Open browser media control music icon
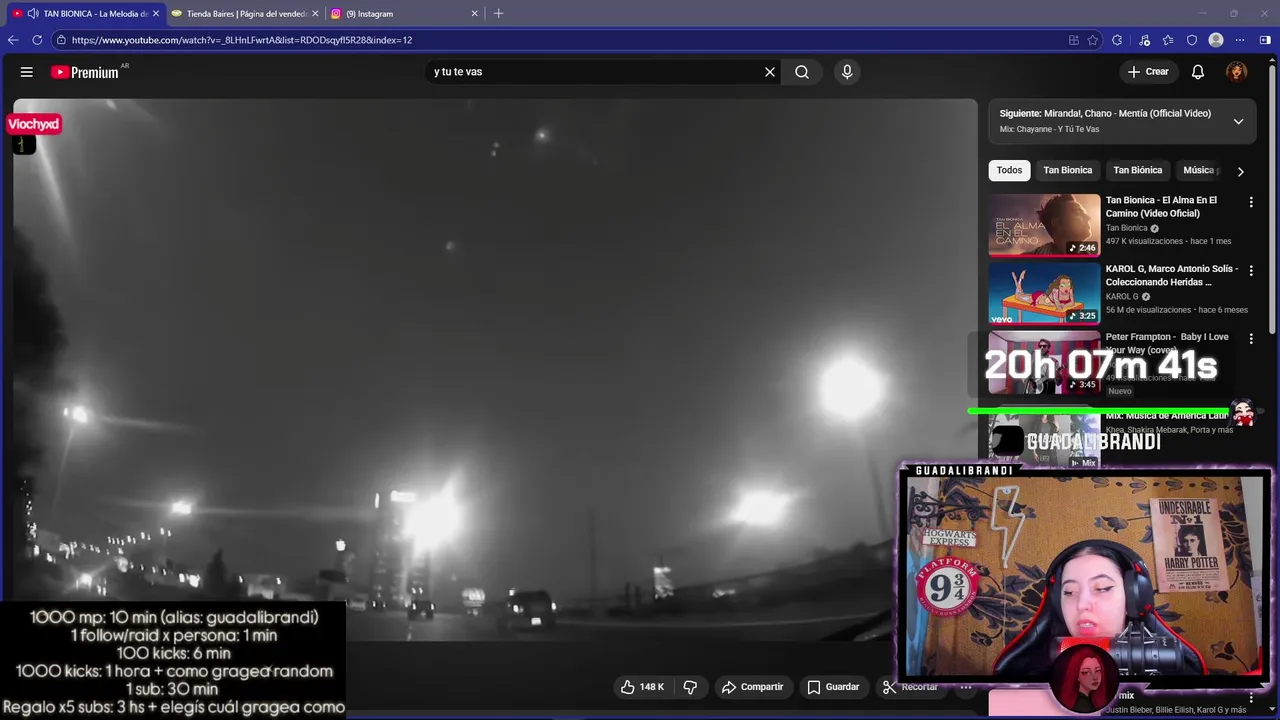The height and width of the screenshot is (720, 1280). pos(1144,40)
